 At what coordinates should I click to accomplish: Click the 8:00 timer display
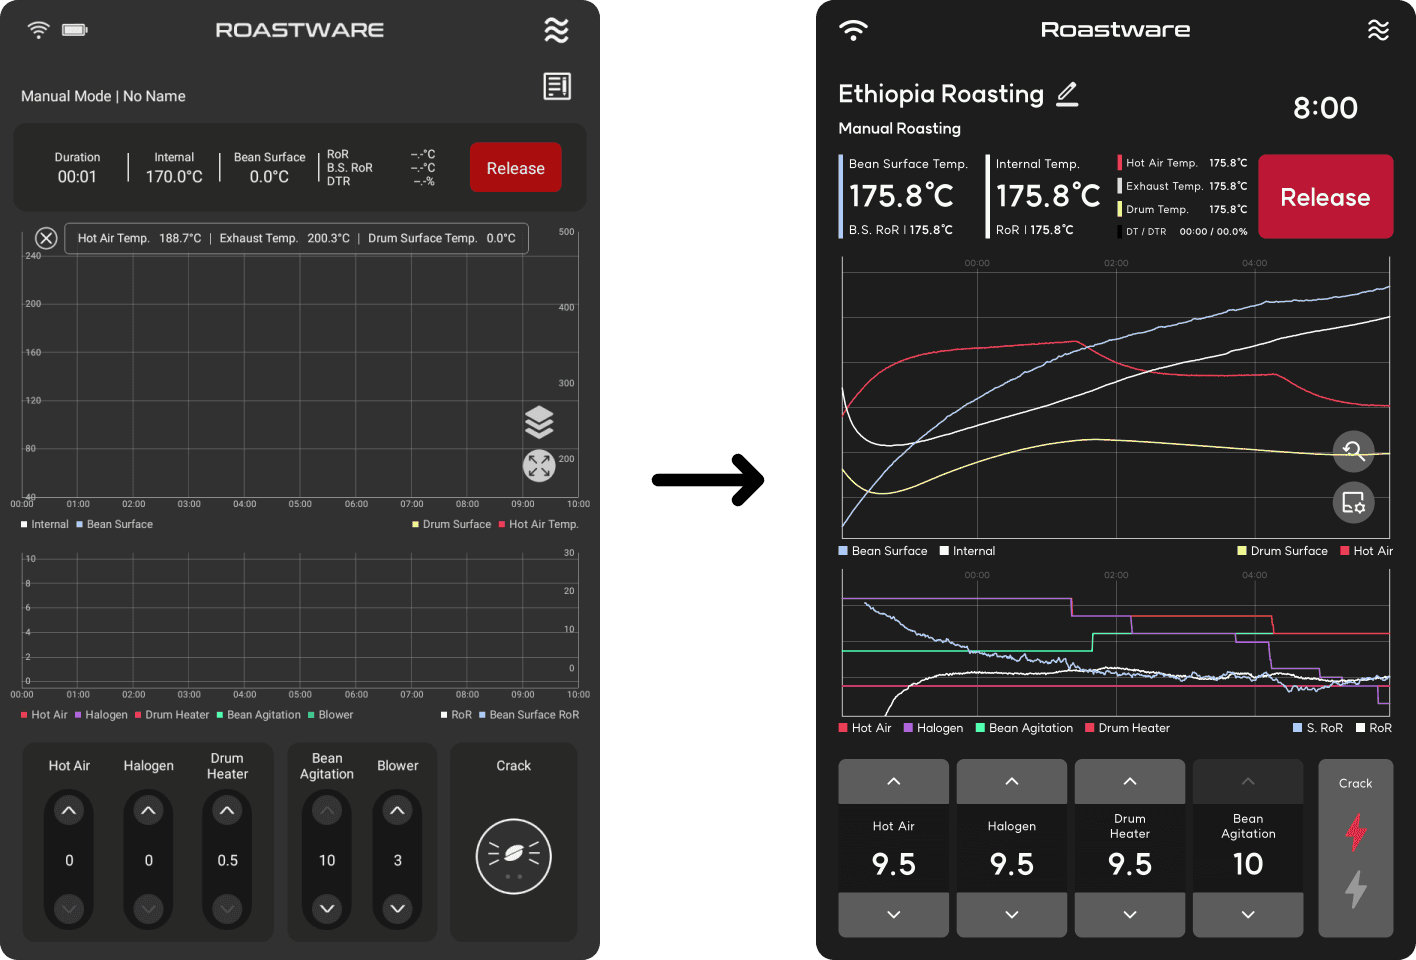point(1325,108)
